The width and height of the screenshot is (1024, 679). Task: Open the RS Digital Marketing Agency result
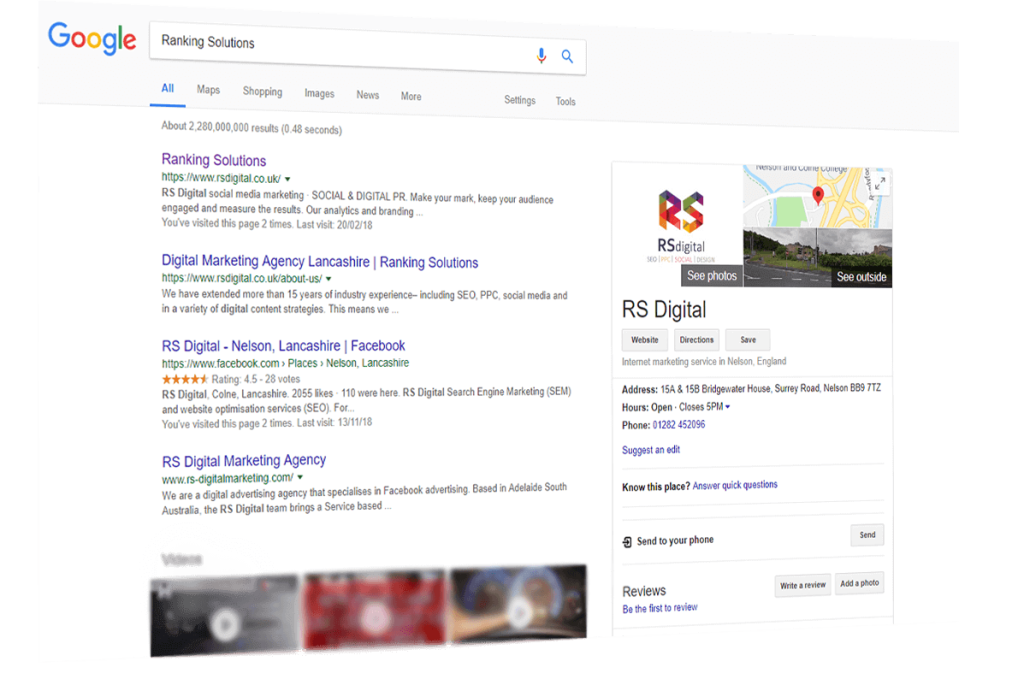(x=244, y=461)
